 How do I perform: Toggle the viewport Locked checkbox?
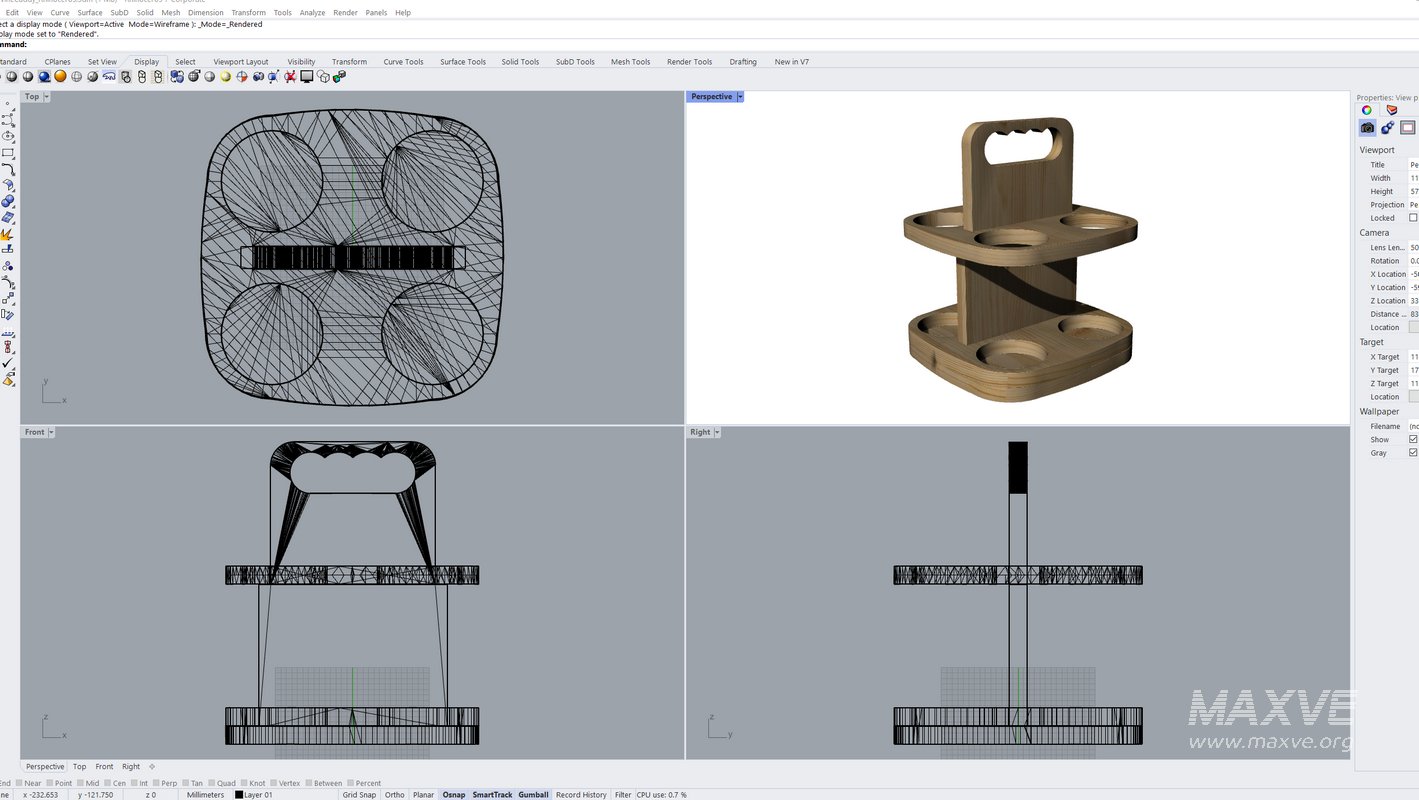point(1413,218)
